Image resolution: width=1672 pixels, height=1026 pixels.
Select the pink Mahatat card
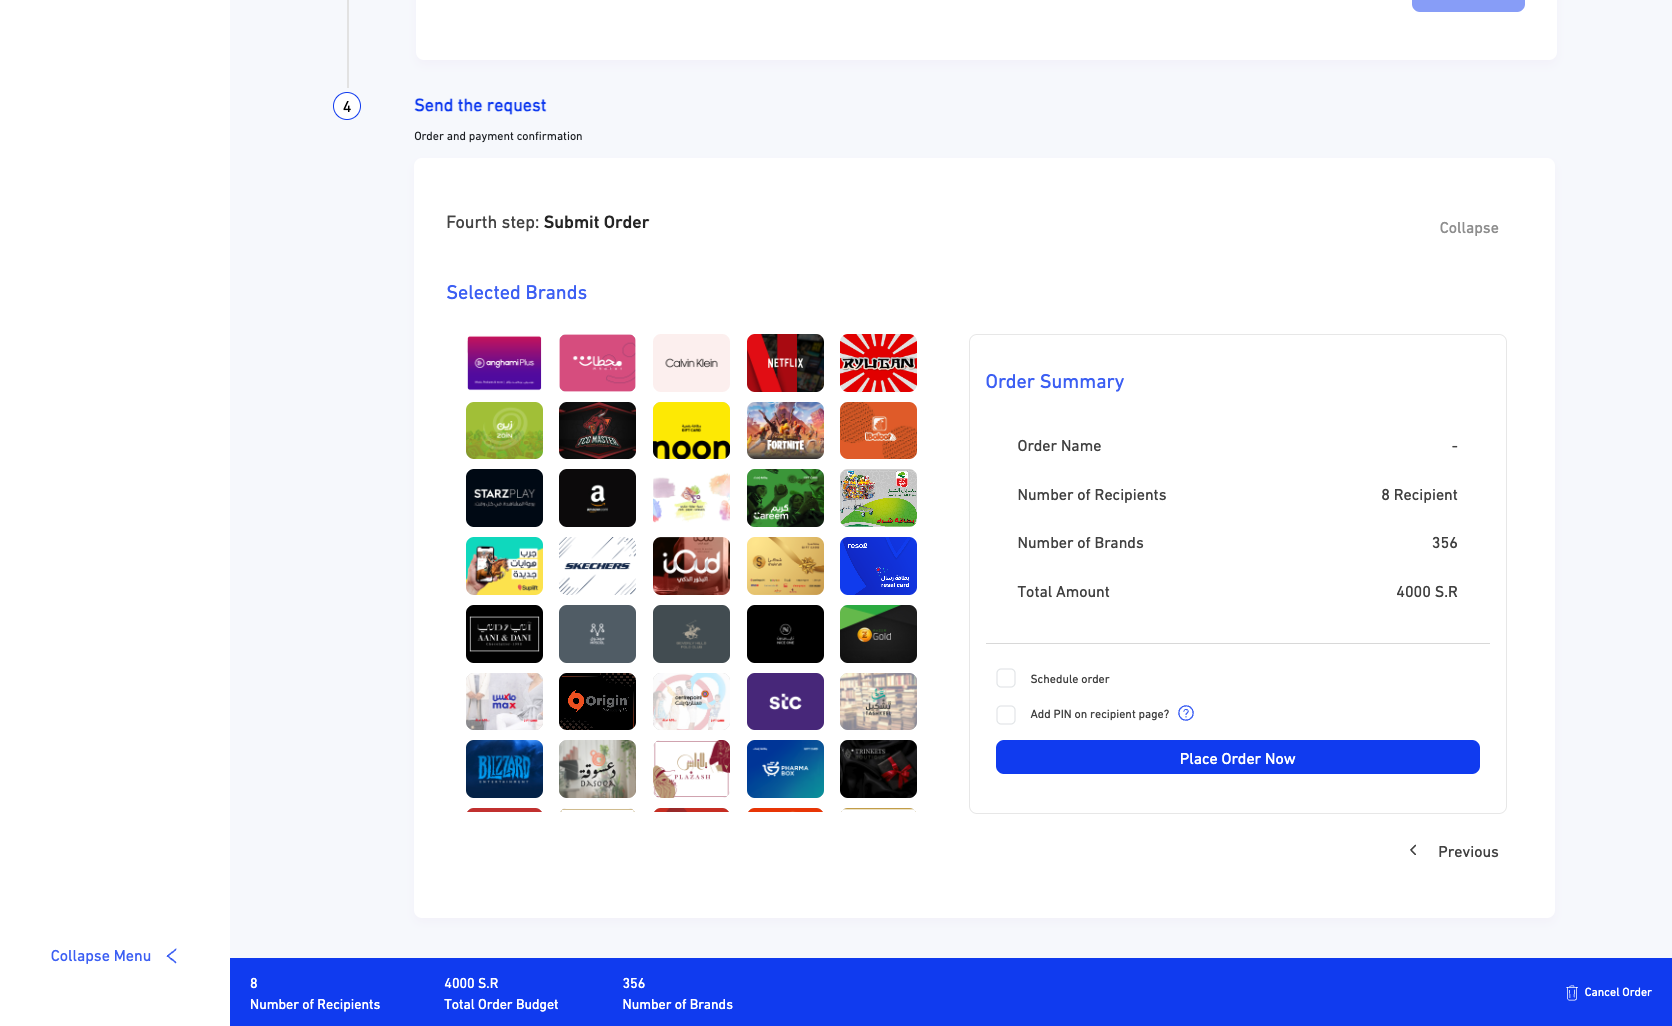click(x=597, y=363)
